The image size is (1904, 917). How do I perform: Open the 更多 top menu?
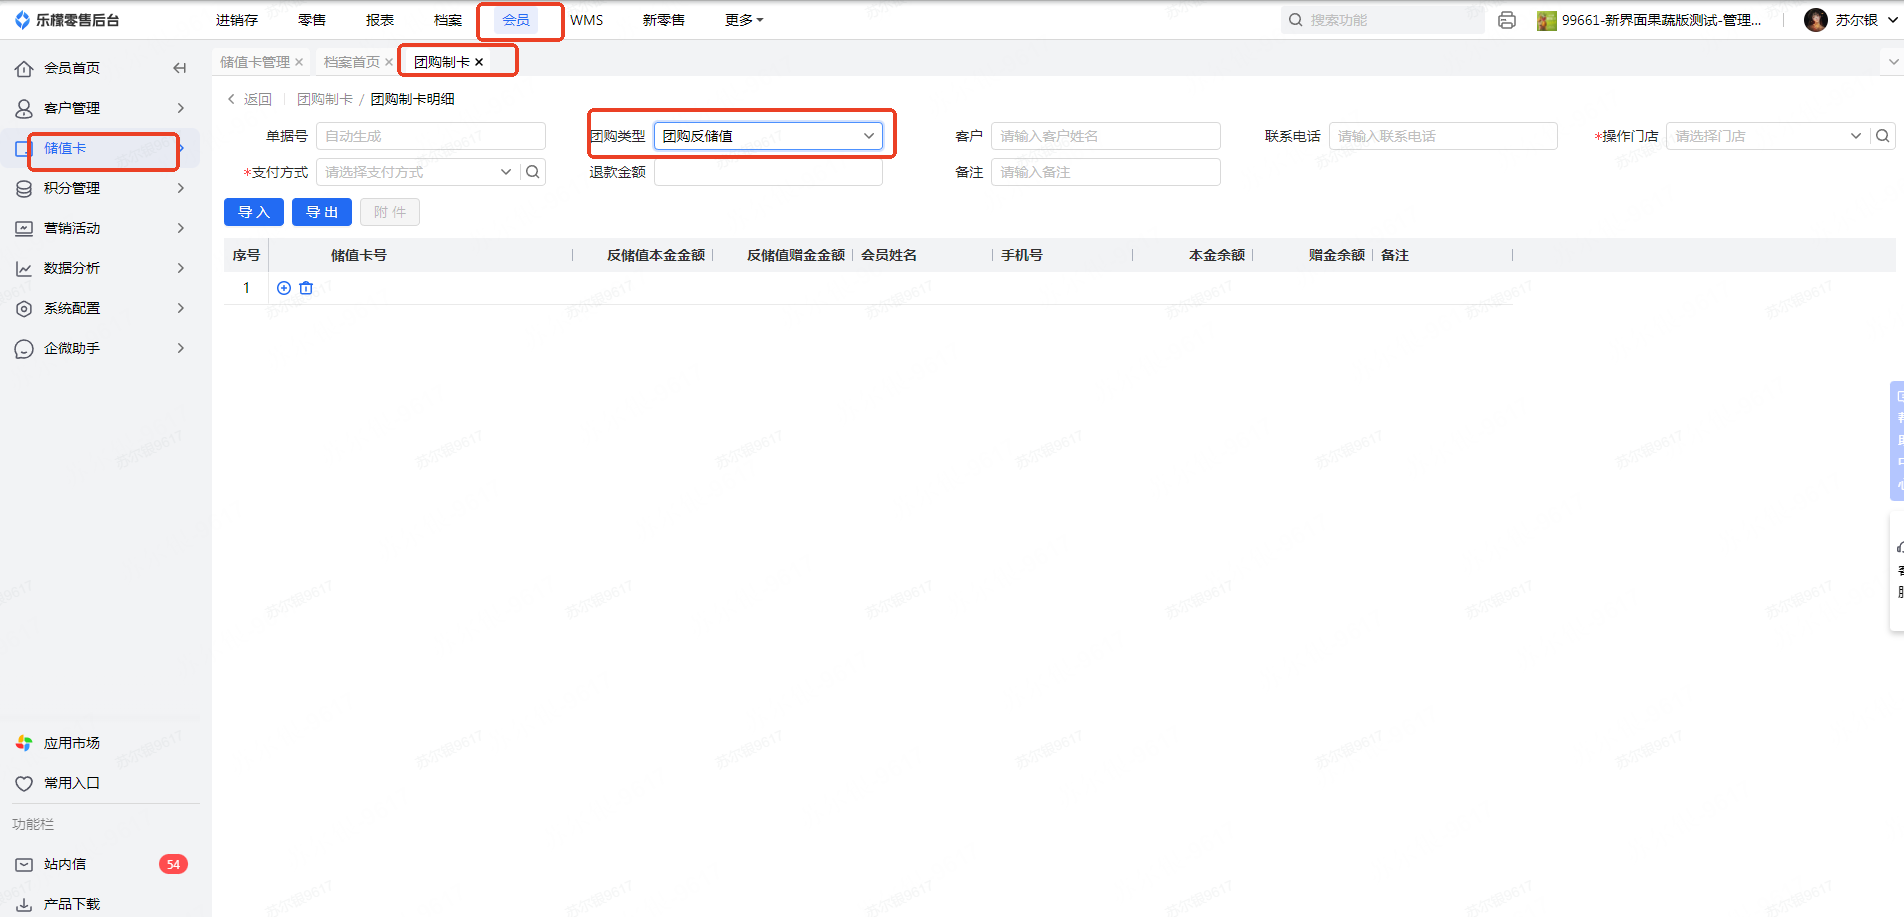744,20
